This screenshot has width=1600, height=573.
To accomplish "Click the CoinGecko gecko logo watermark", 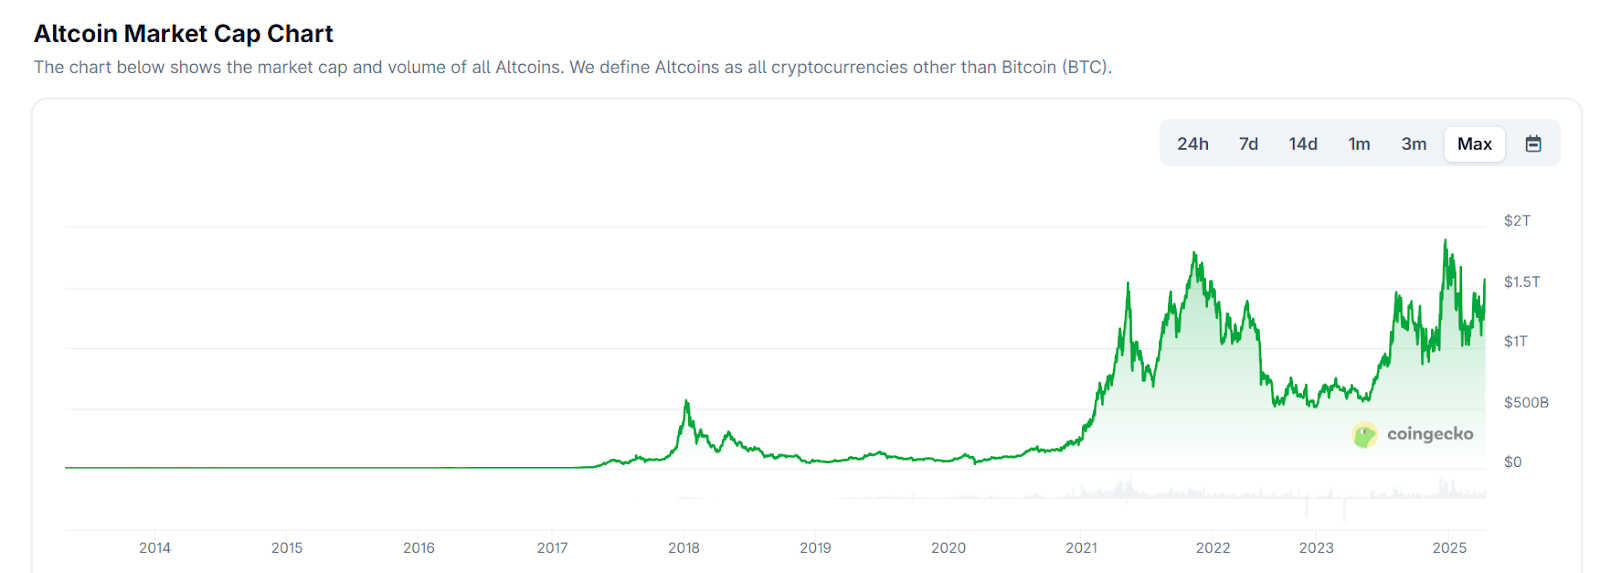I will point(1364,434).
